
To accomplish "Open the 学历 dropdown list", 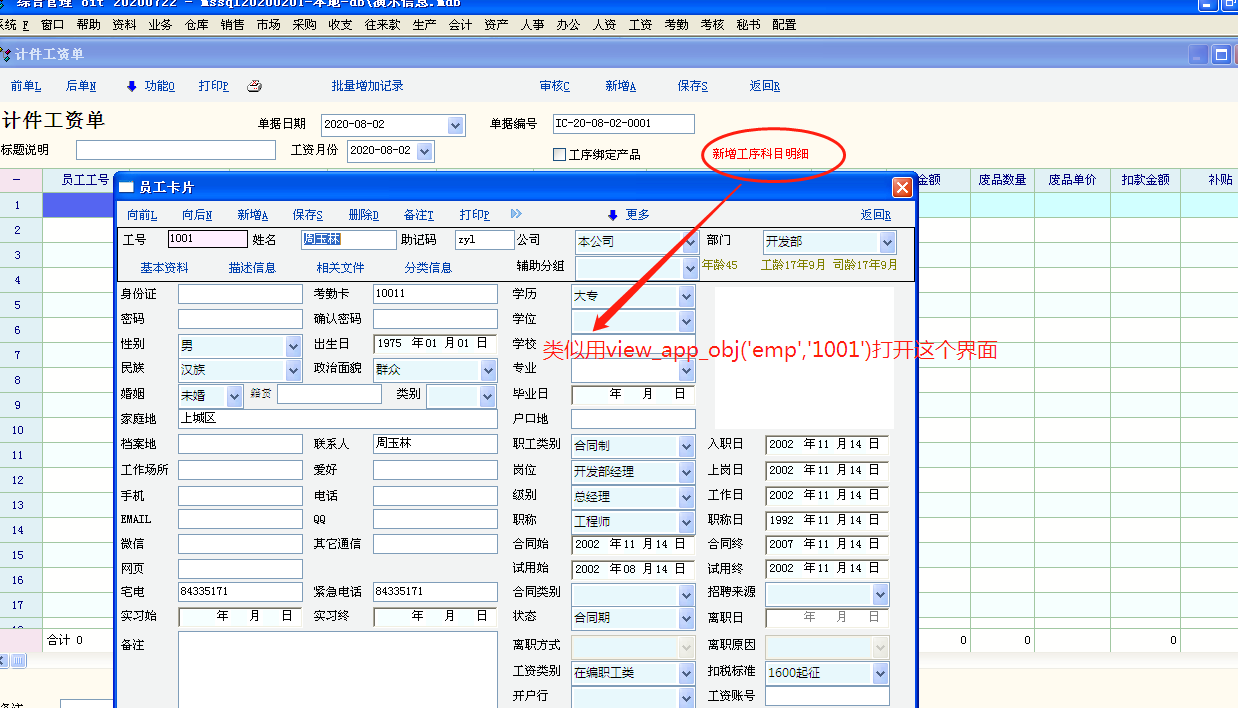I will point(686,296).
